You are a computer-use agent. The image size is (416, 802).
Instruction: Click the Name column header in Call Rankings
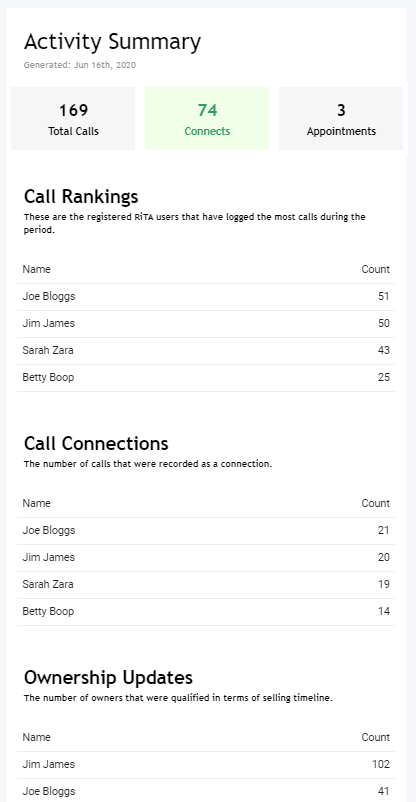pyautogui.click(x=36, y=269)
